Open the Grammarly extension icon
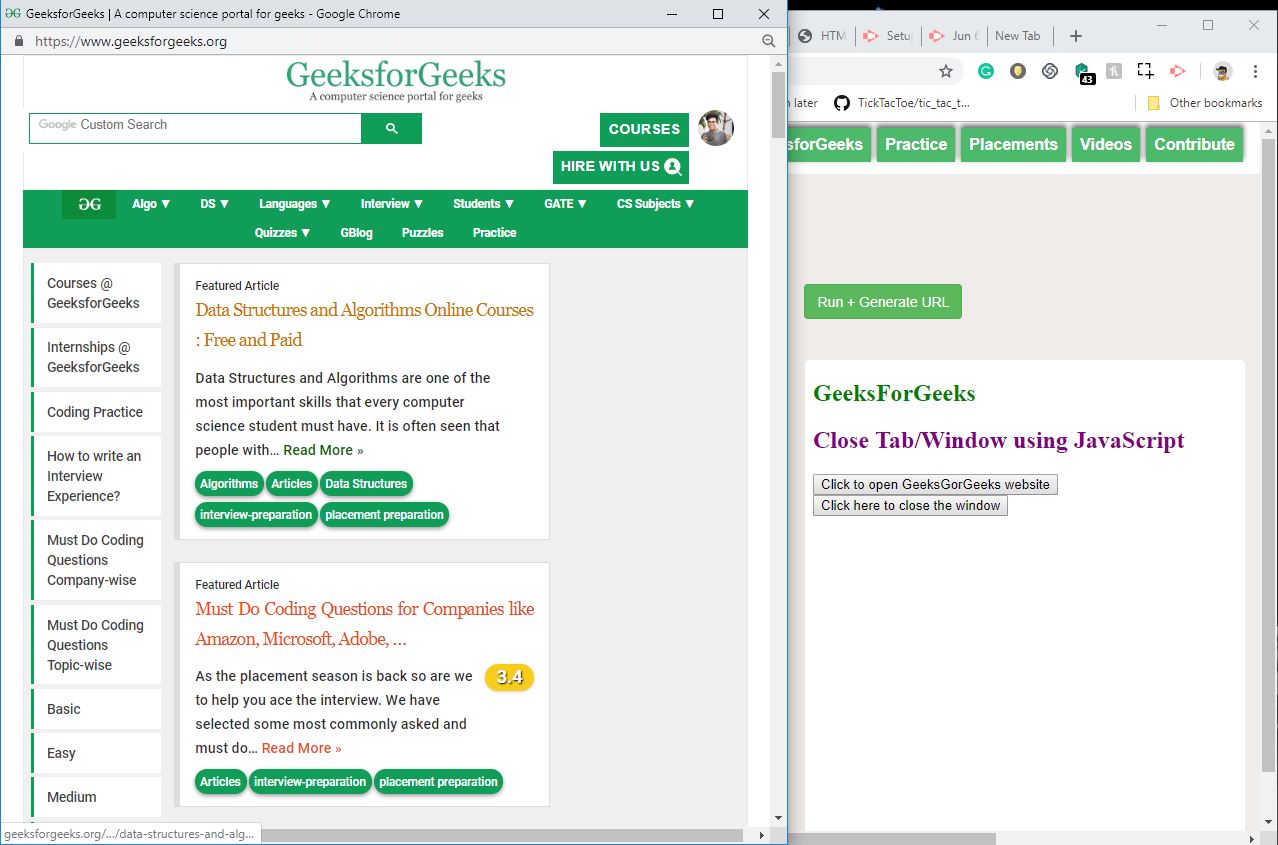The width and height of the screenshot is (1278, 845). pyautogui.click(x=986, y=71)
